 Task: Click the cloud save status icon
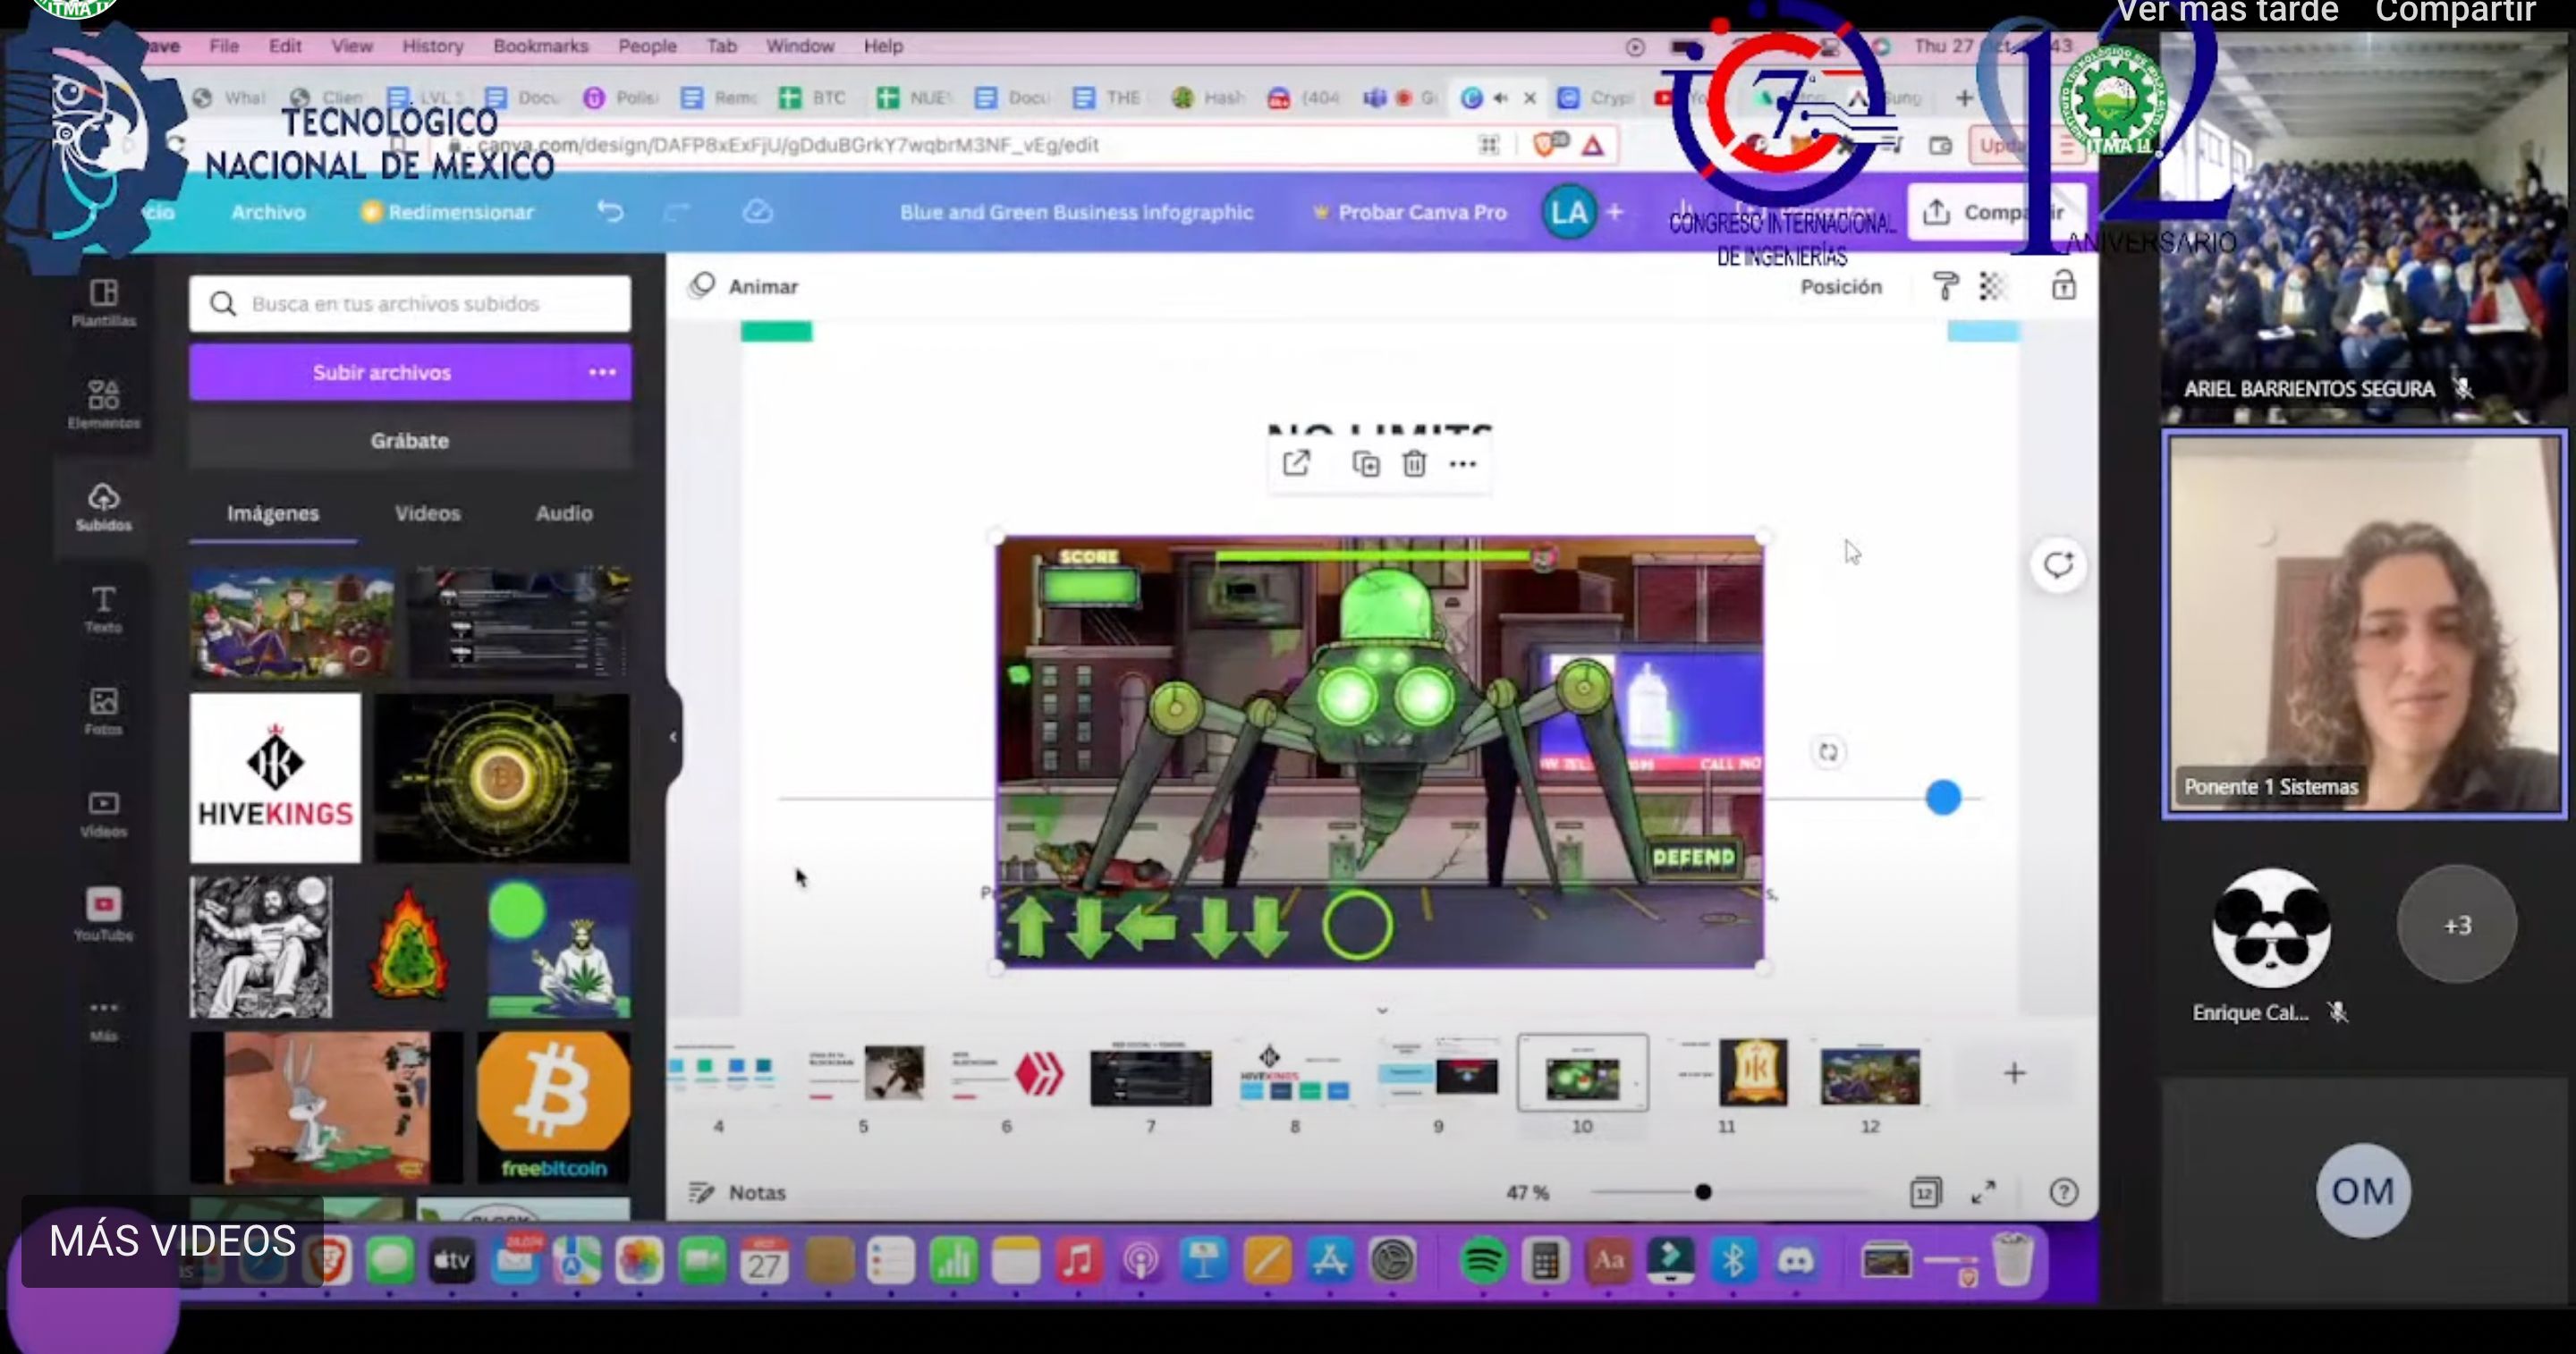(757, 212)
